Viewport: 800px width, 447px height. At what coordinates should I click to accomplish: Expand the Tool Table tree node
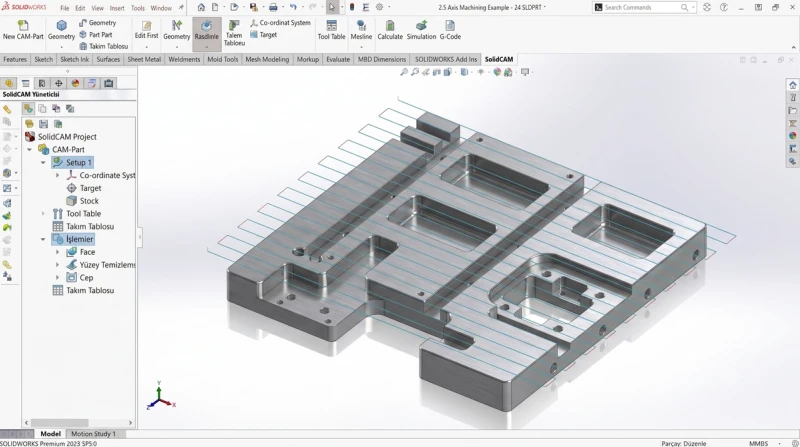tap(43, 213)
